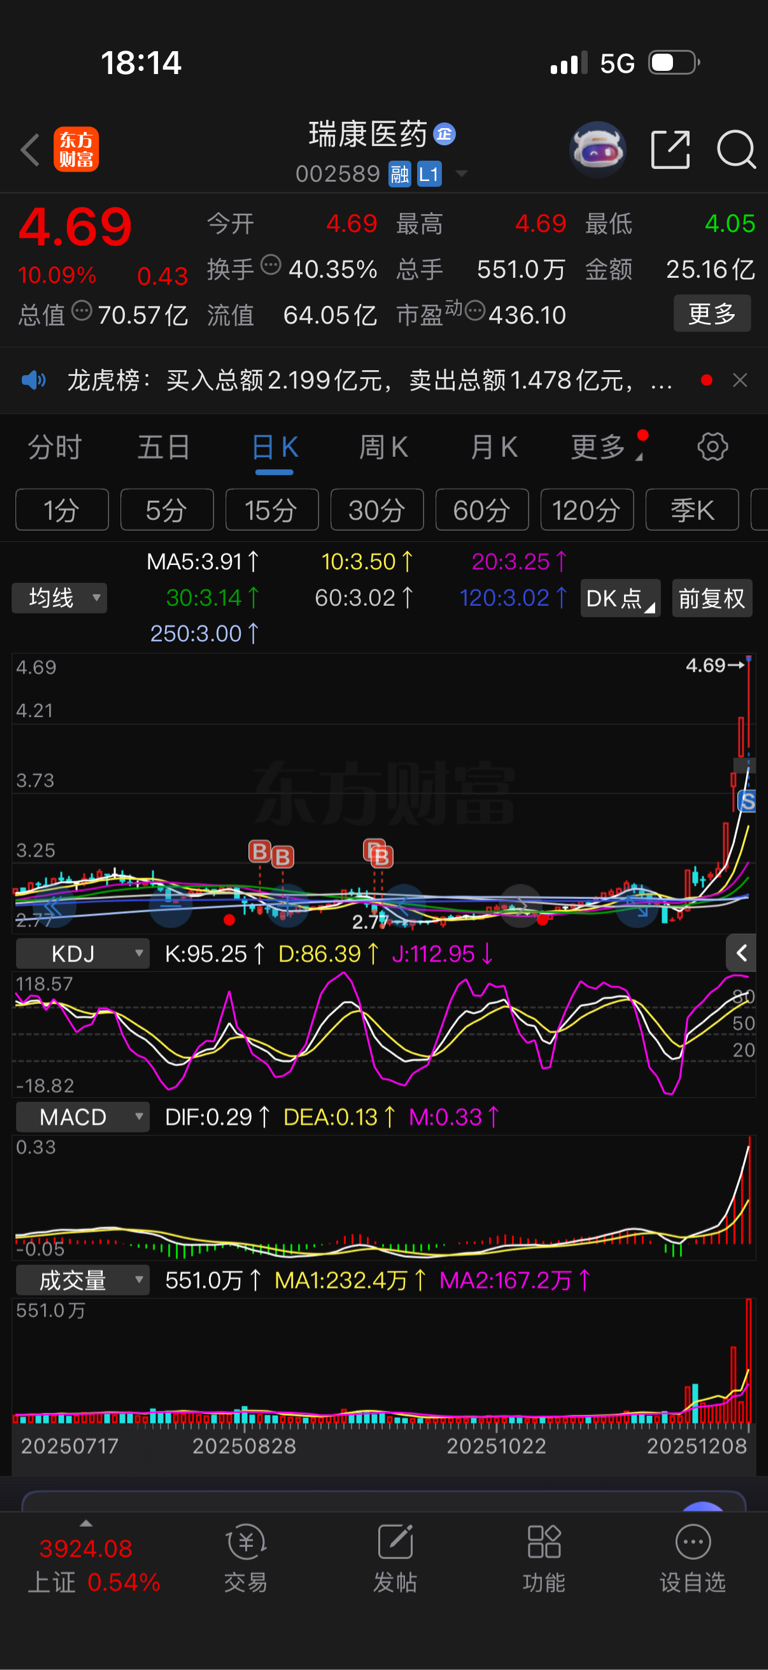Tap the share export icon

click(x=670, y=149)
